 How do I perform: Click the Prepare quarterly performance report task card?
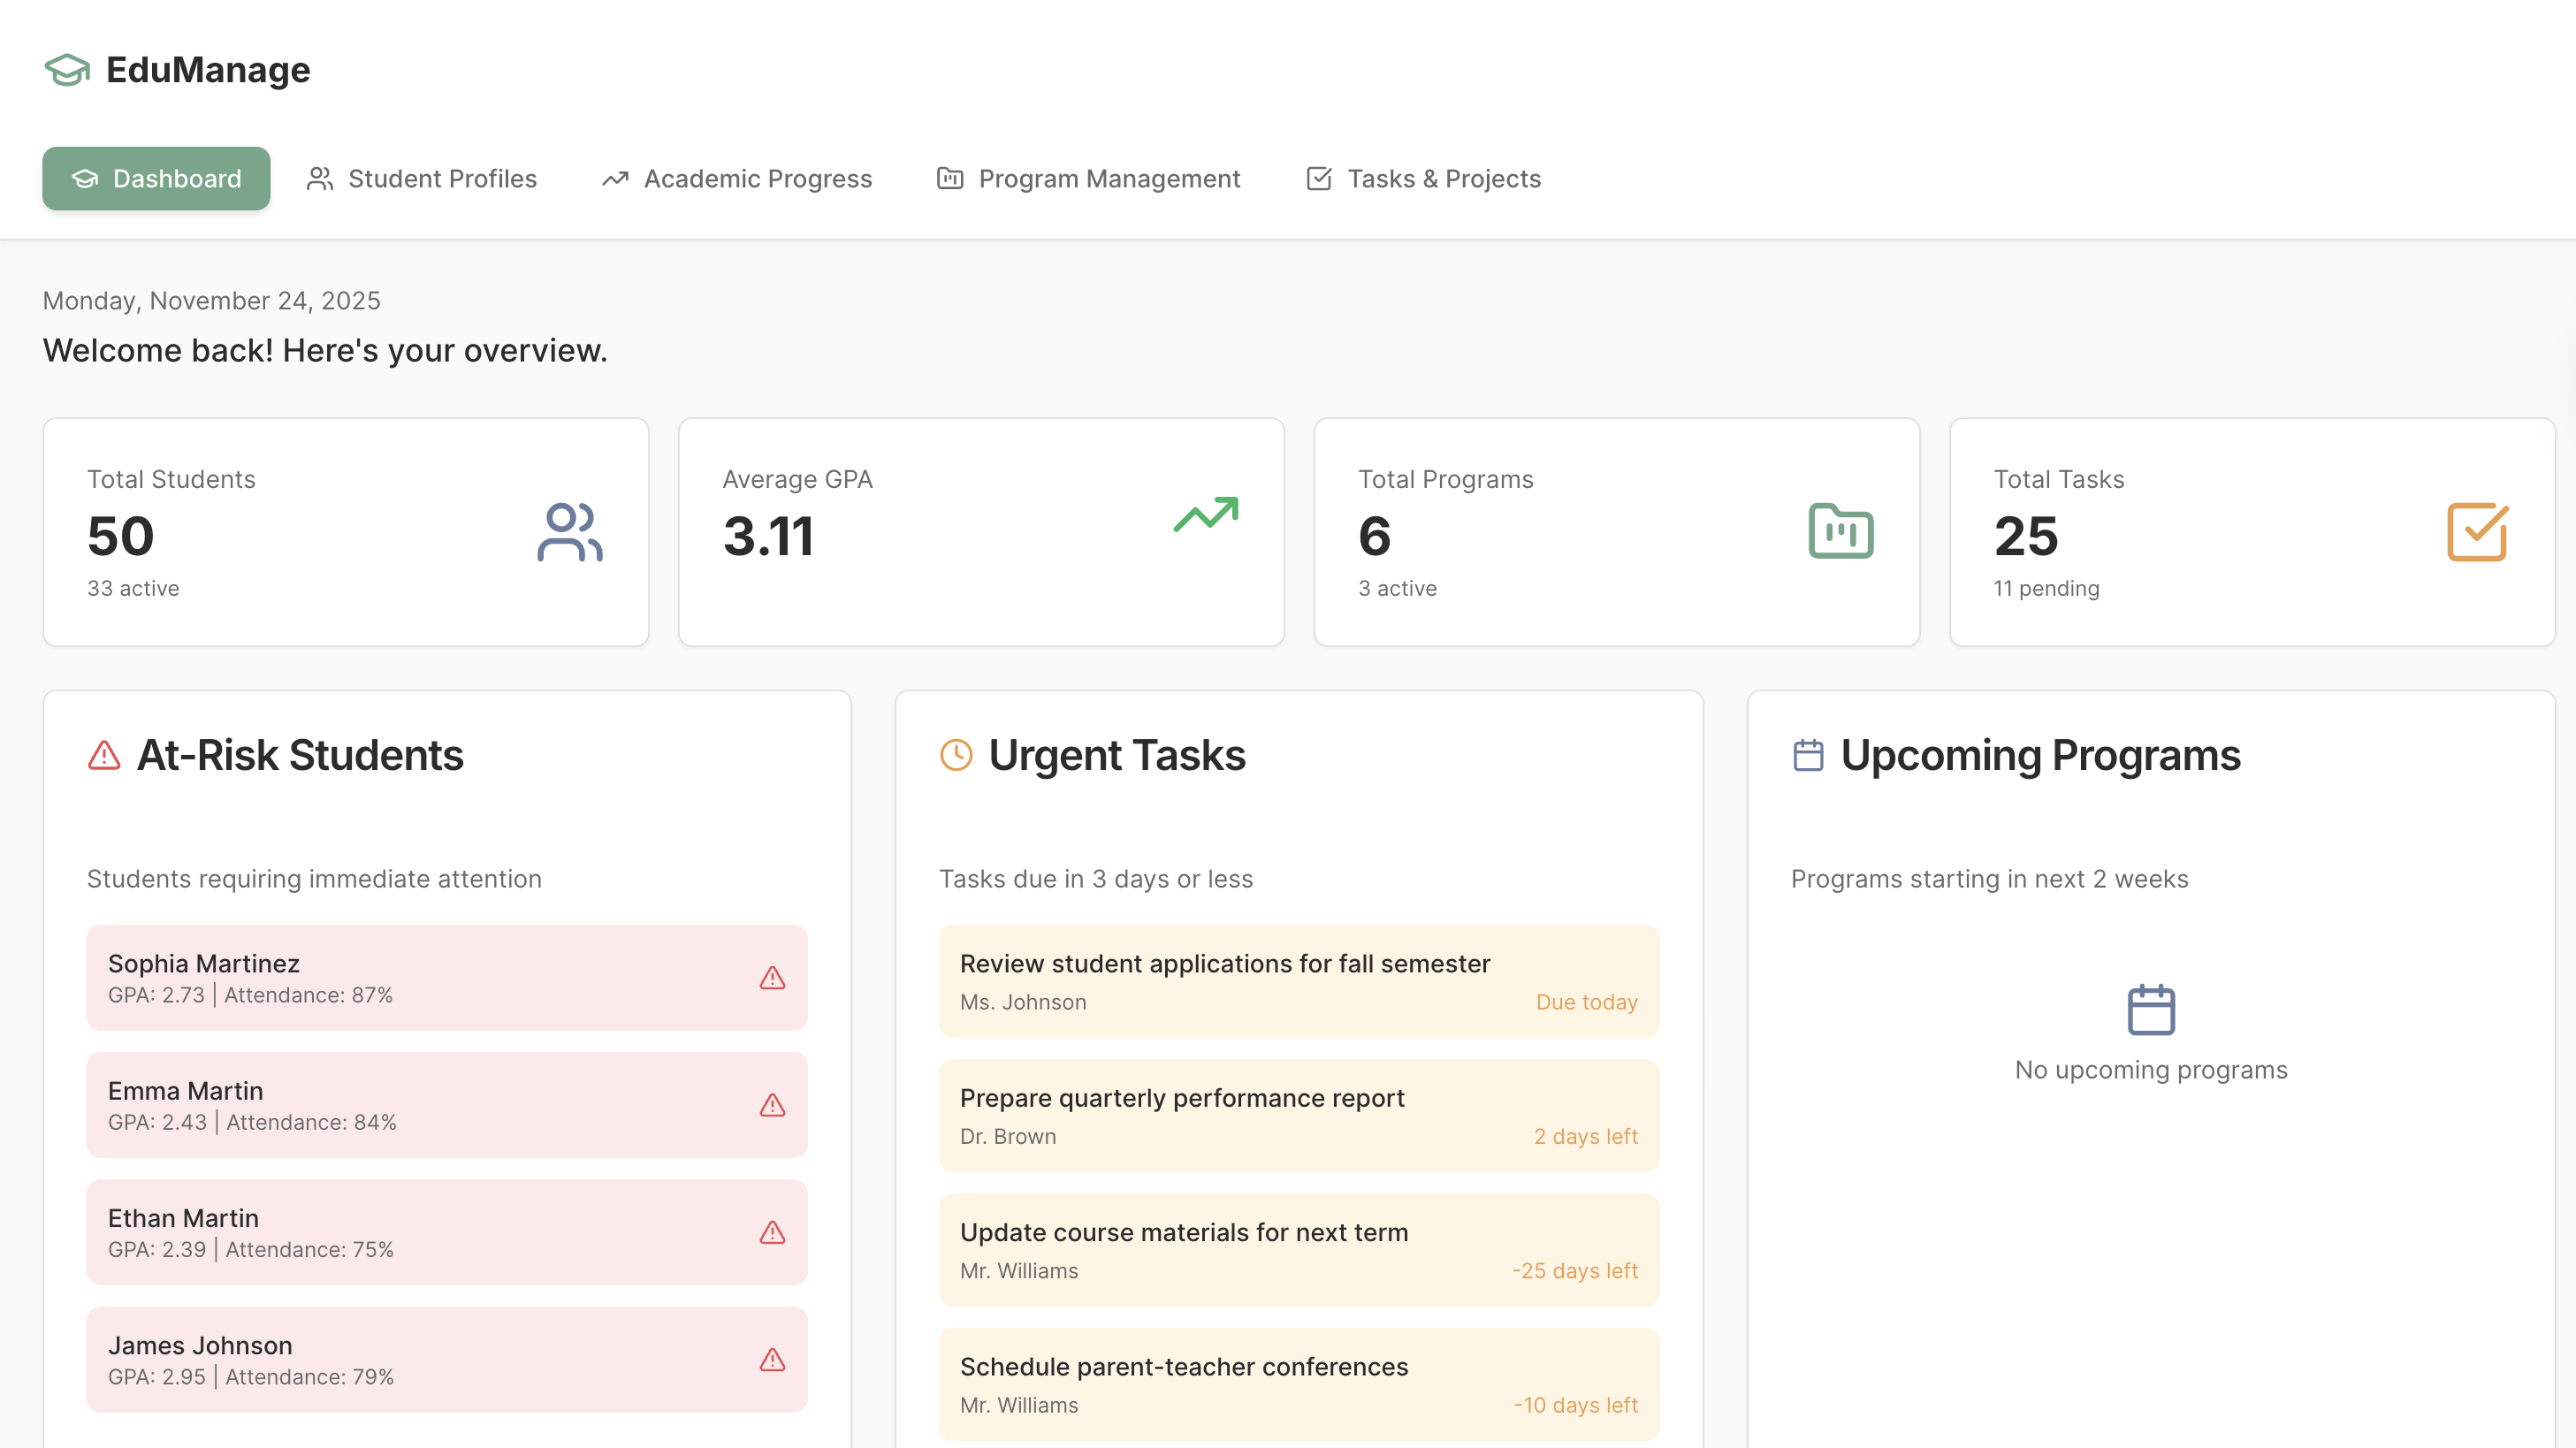pyautogui.click(x=1298, y=1115)
